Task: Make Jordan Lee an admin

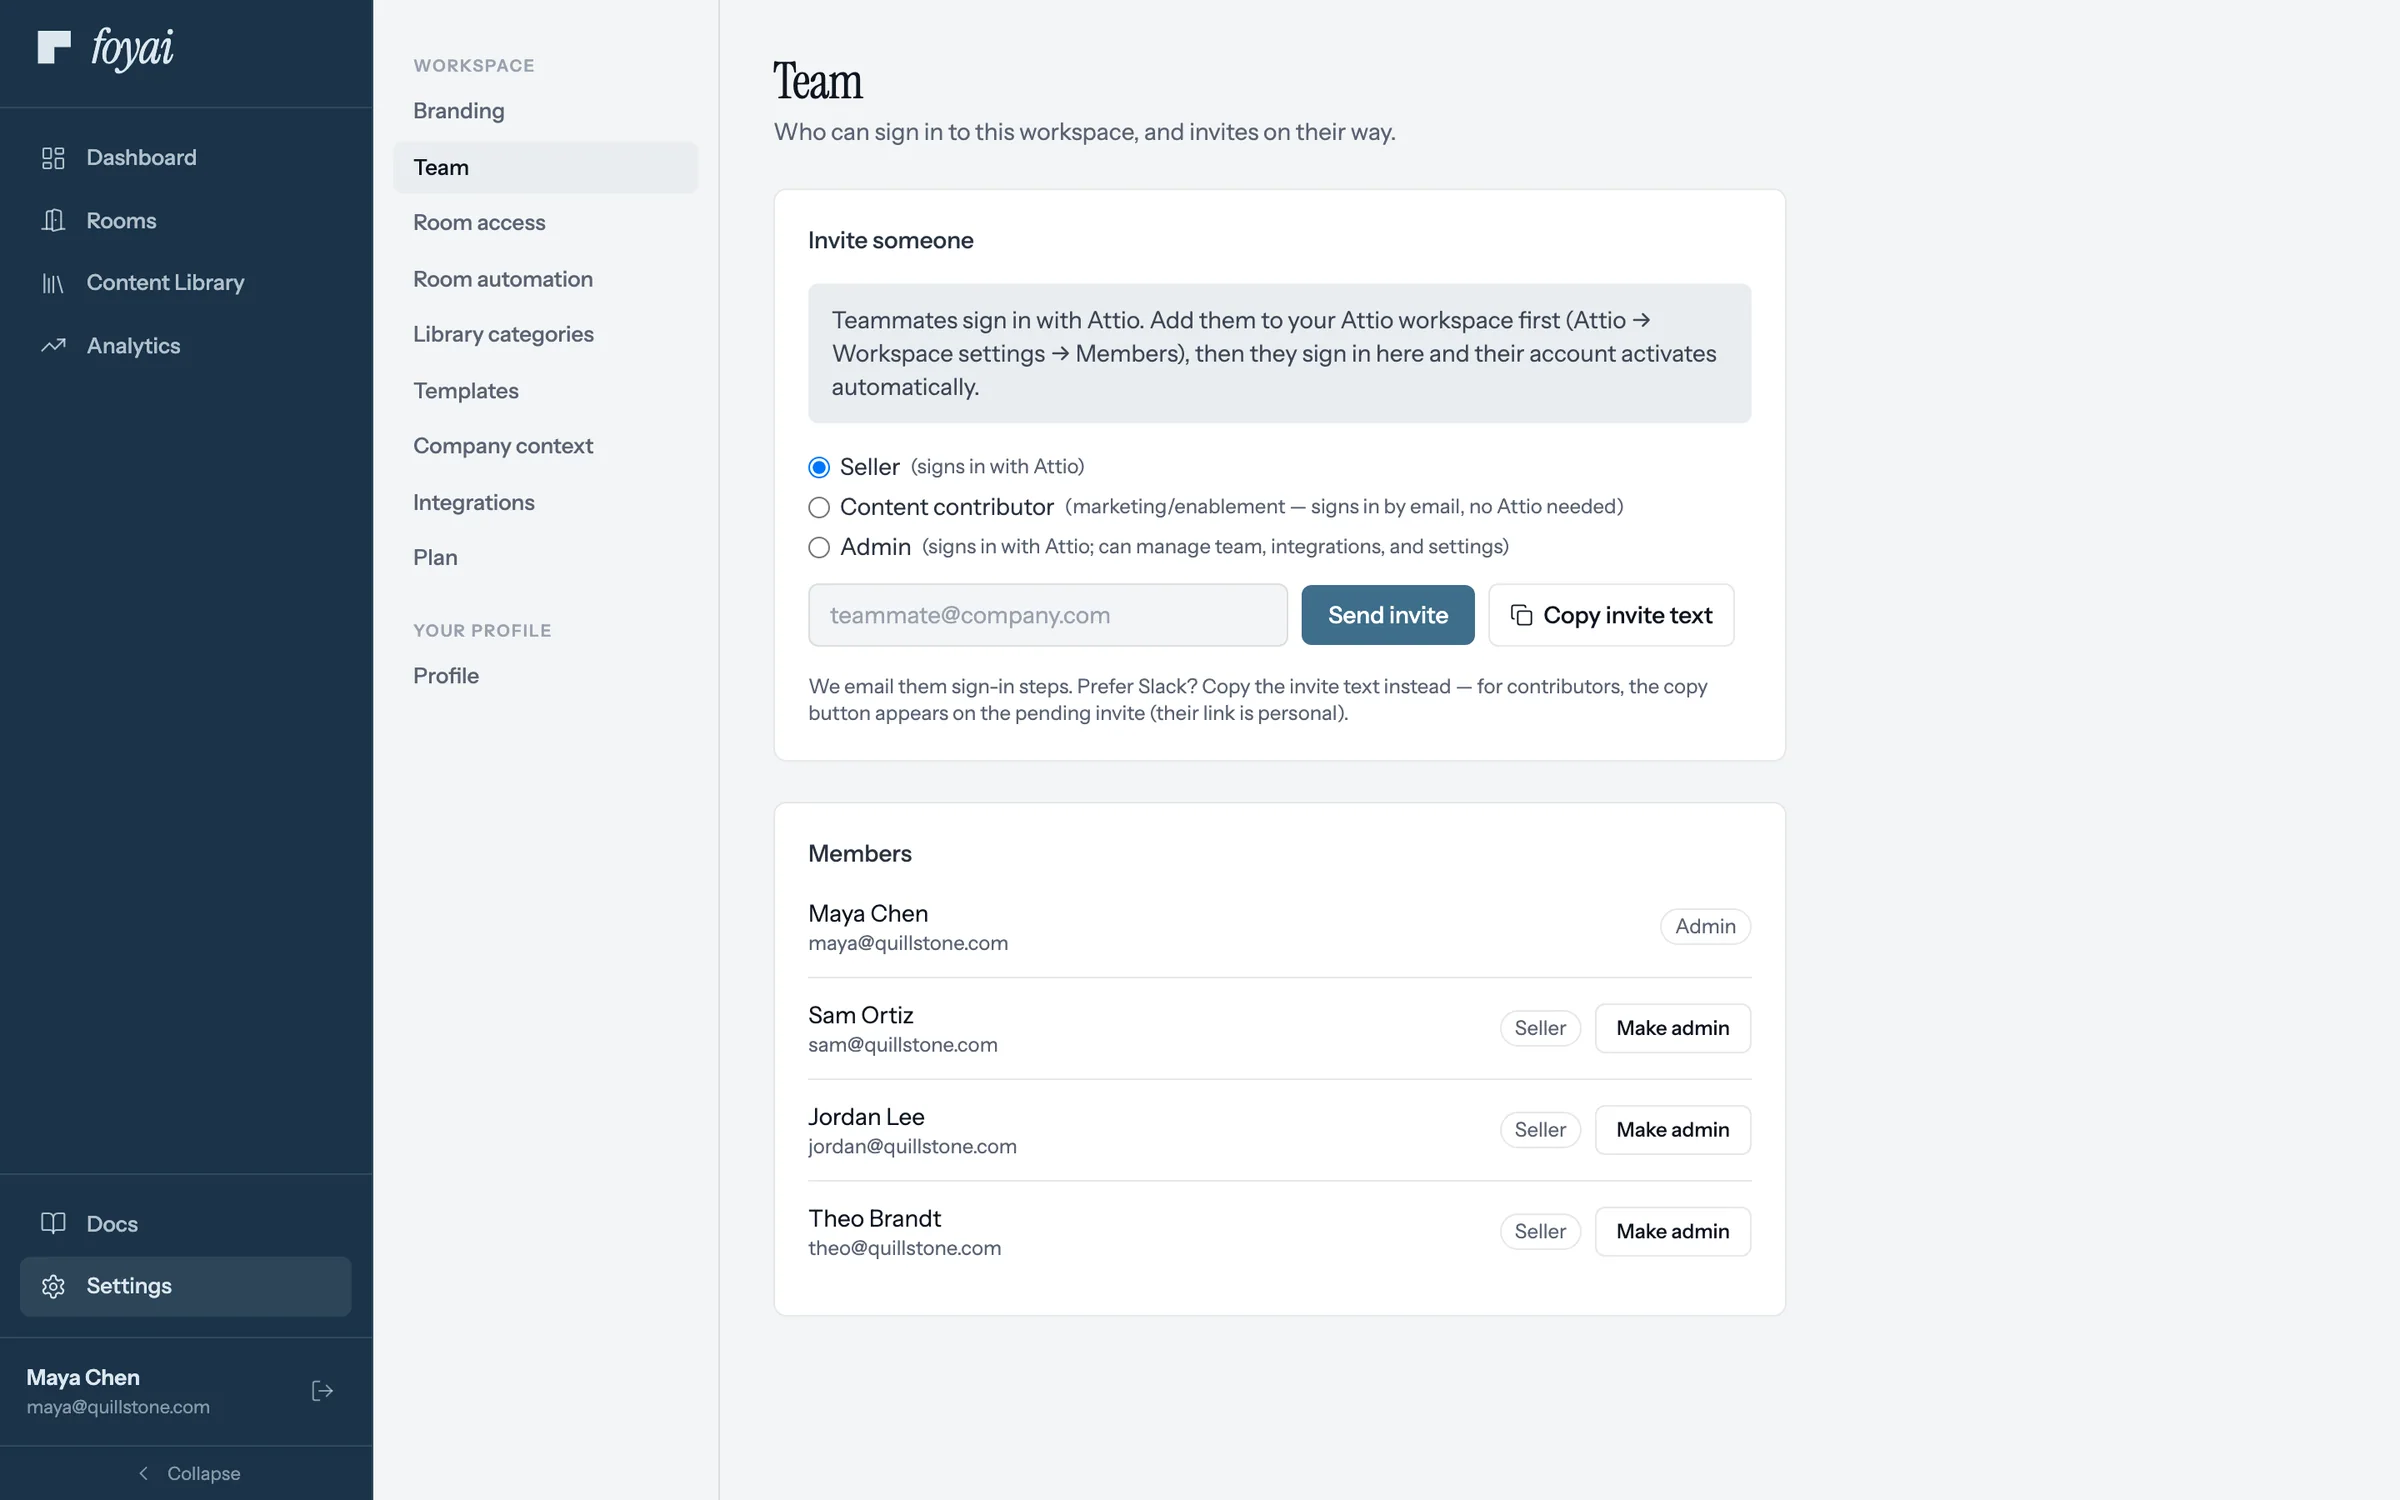Action: [1672, 1130]
